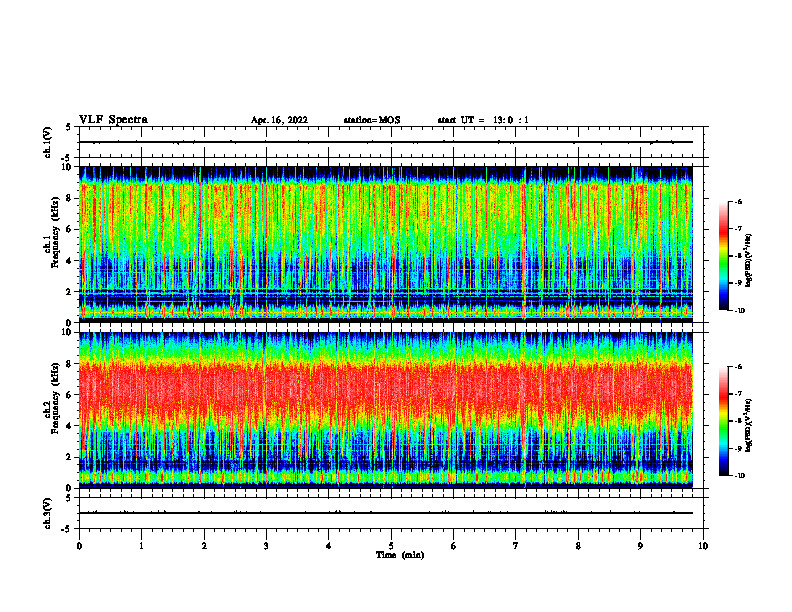
Task: Click the "ch.1(V)" waveform axis label
Action: point(48,142)
